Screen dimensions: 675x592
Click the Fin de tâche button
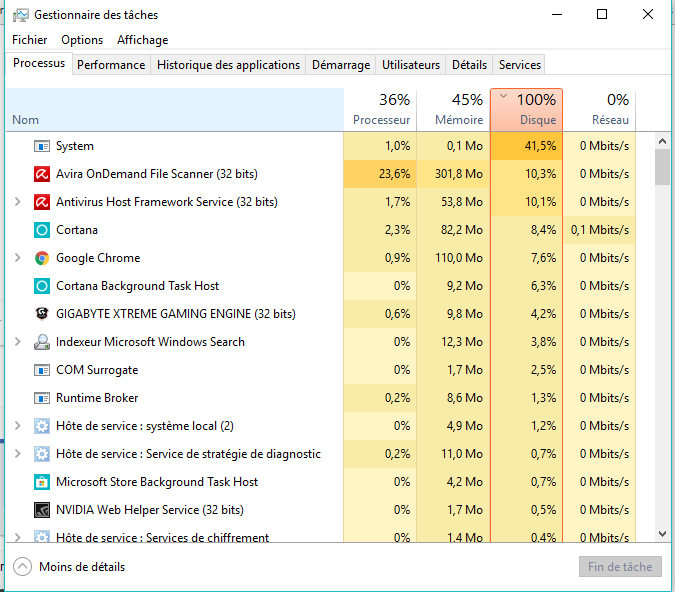pos(620,567)
